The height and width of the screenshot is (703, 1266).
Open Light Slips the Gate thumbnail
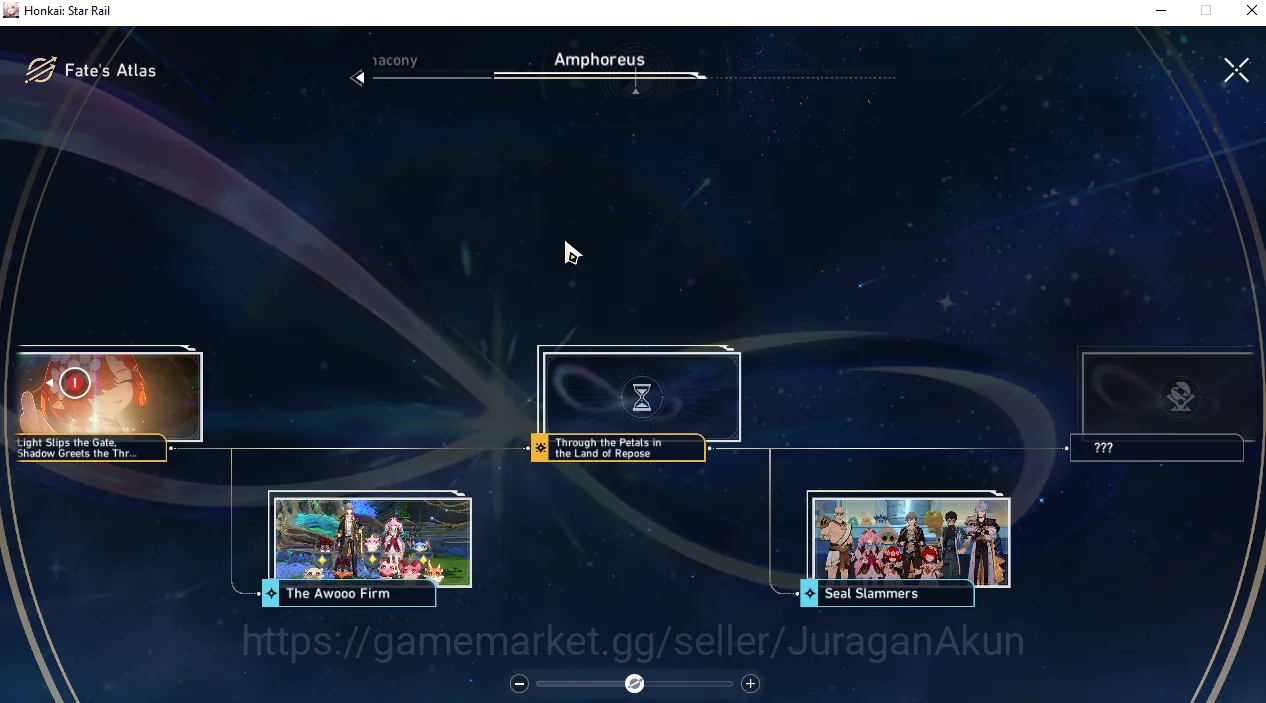click(108, 396)
